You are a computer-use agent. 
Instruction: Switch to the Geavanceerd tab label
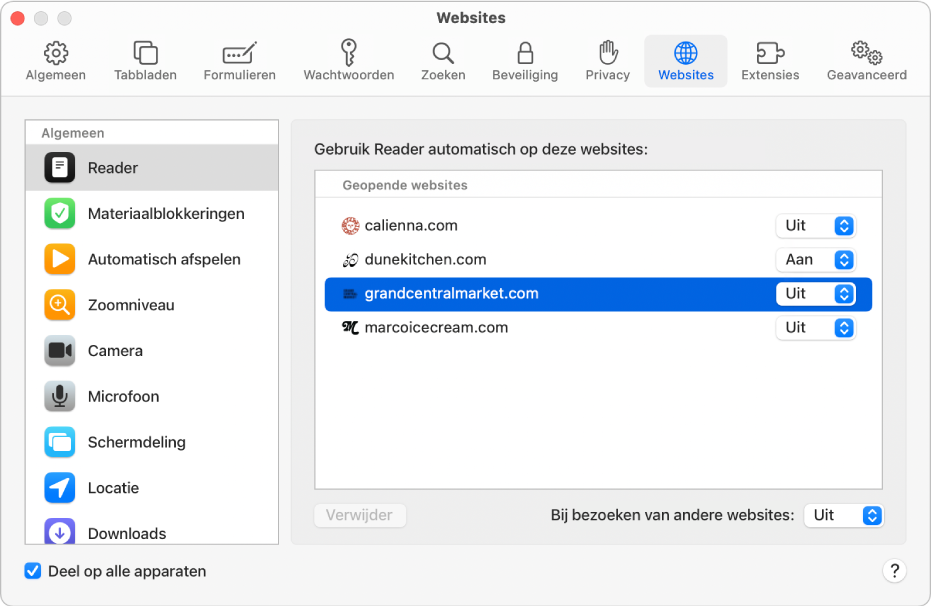(866, 75)
